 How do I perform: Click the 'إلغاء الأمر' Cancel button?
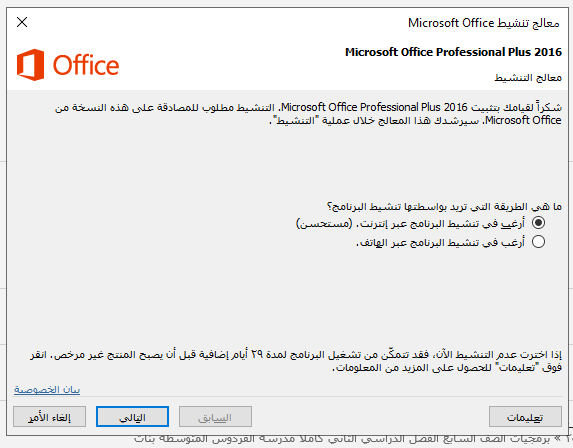49,417
